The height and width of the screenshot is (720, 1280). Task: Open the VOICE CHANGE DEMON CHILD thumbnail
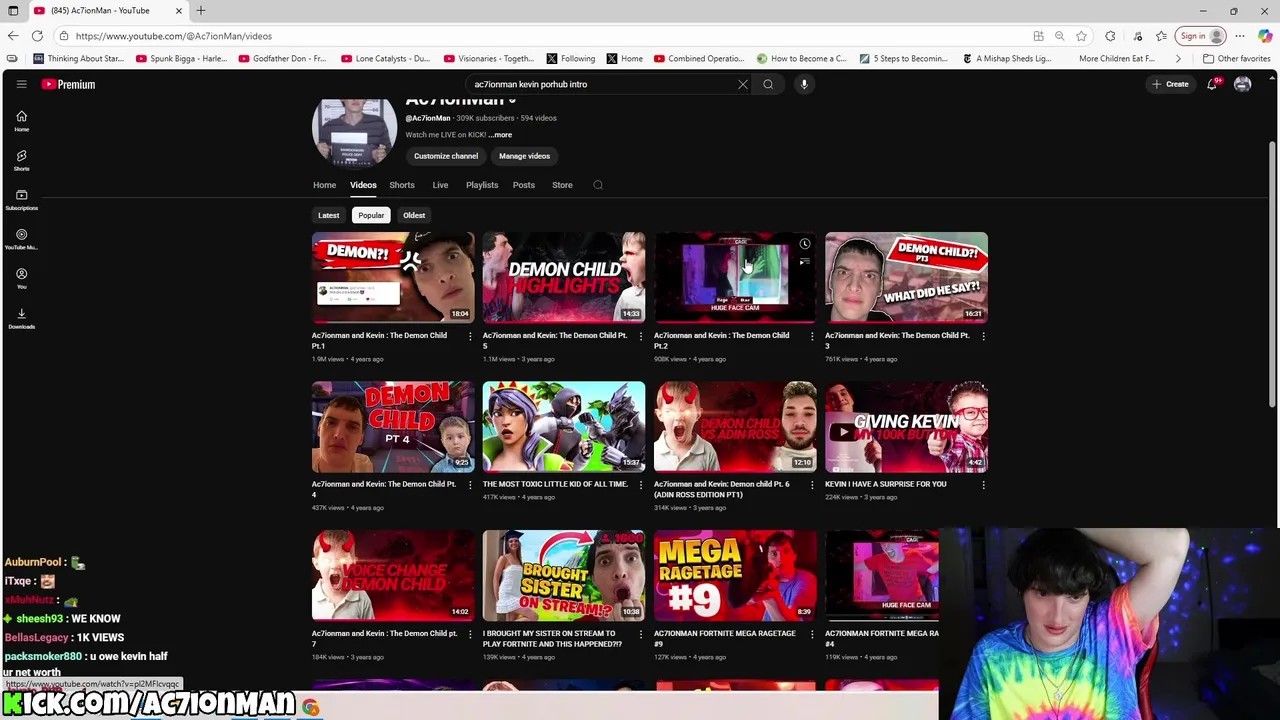(393, 575)
